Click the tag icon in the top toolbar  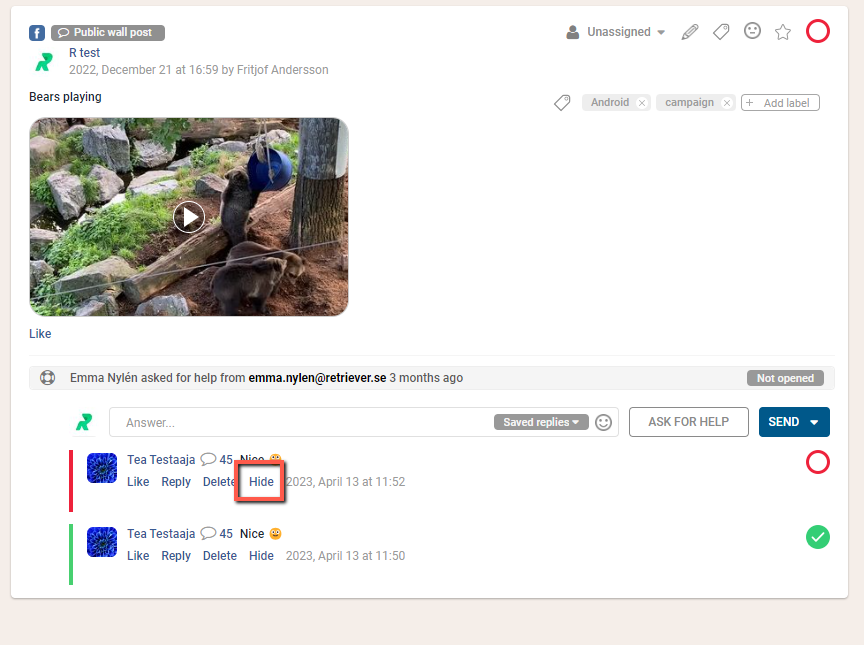coord(721,32)
